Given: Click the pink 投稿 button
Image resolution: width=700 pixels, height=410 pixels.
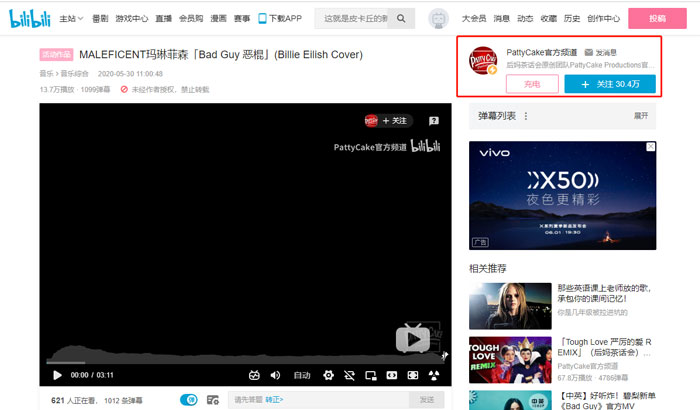Looking at the screenshot, I should point(657,18).
